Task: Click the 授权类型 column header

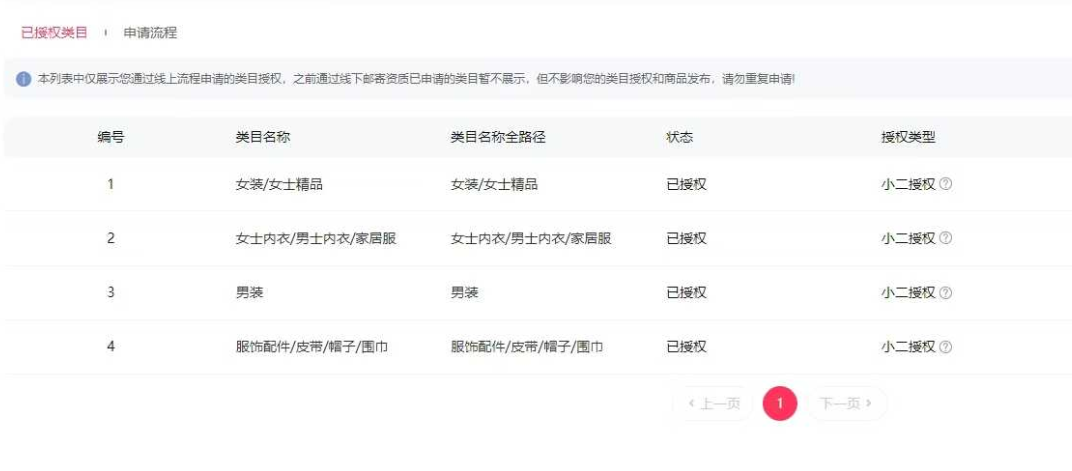Action: pyautogui.click(x=908, y=137)
